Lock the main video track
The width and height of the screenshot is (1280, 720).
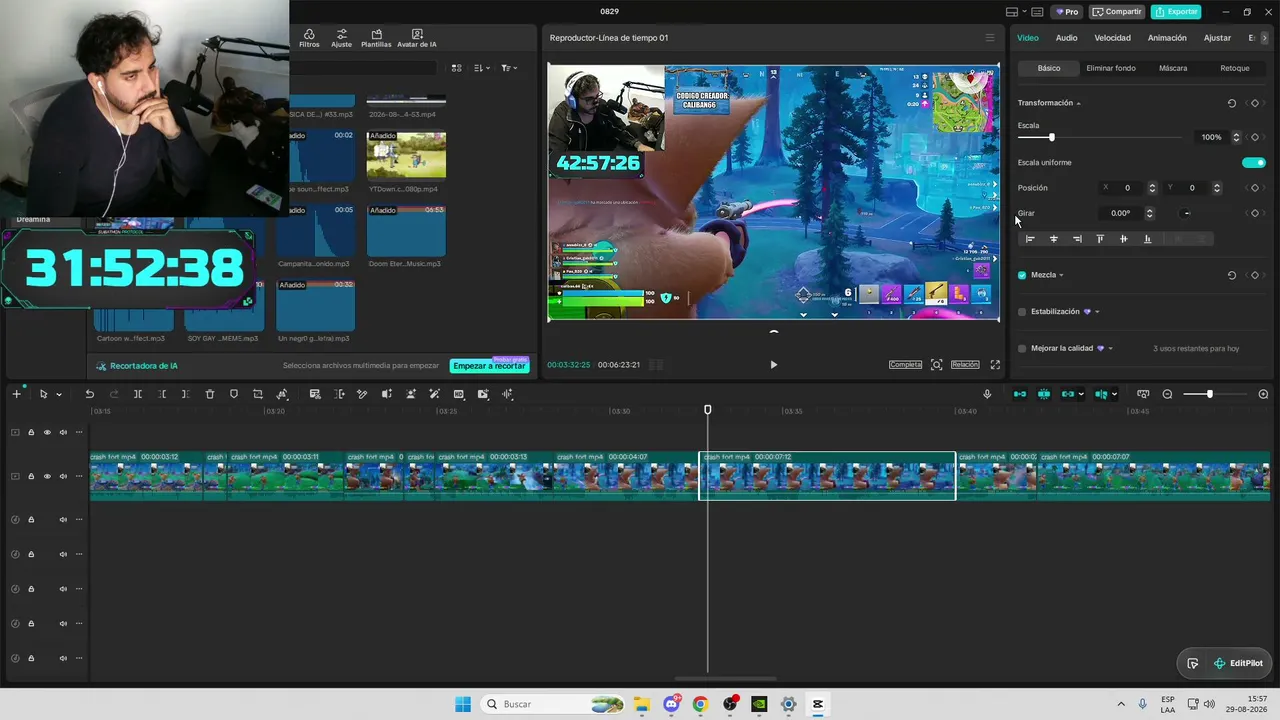click(x=31, y=476)
